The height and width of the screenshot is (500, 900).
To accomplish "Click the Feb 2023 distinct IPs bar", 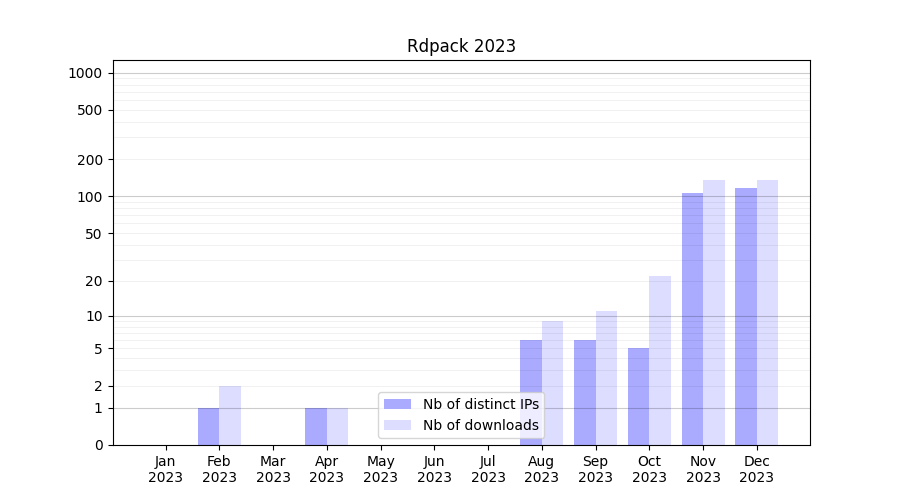I will (208, 426).
